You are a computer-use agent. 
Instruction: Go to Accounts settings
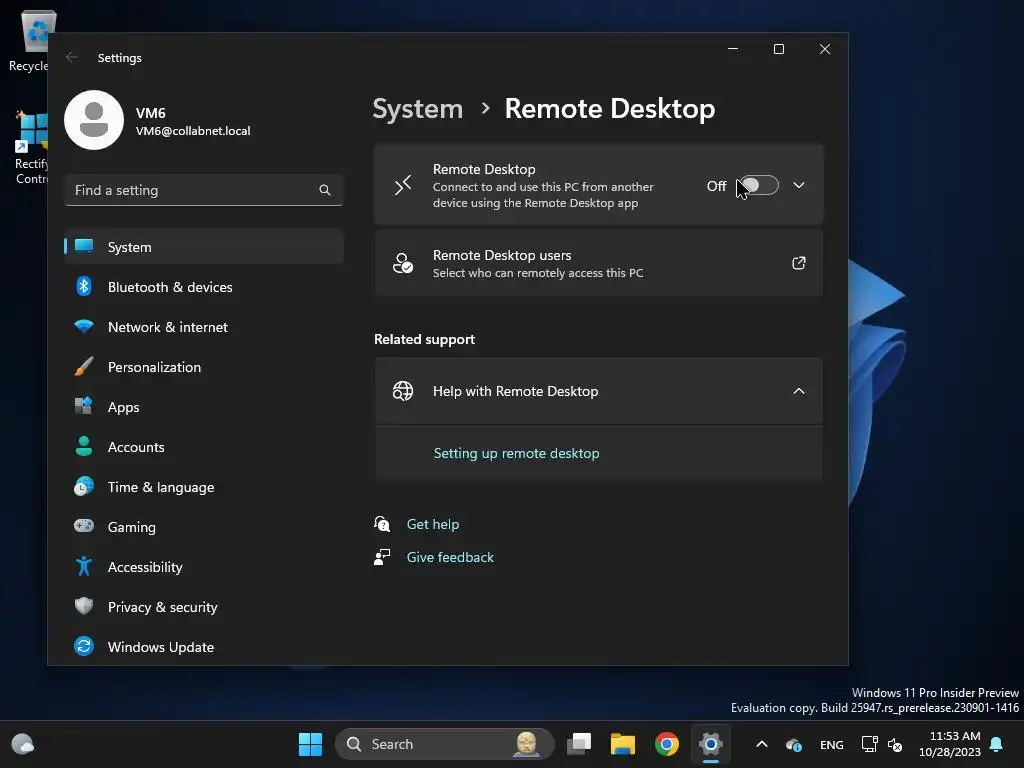pyautogui.click(x=204, y=447)
